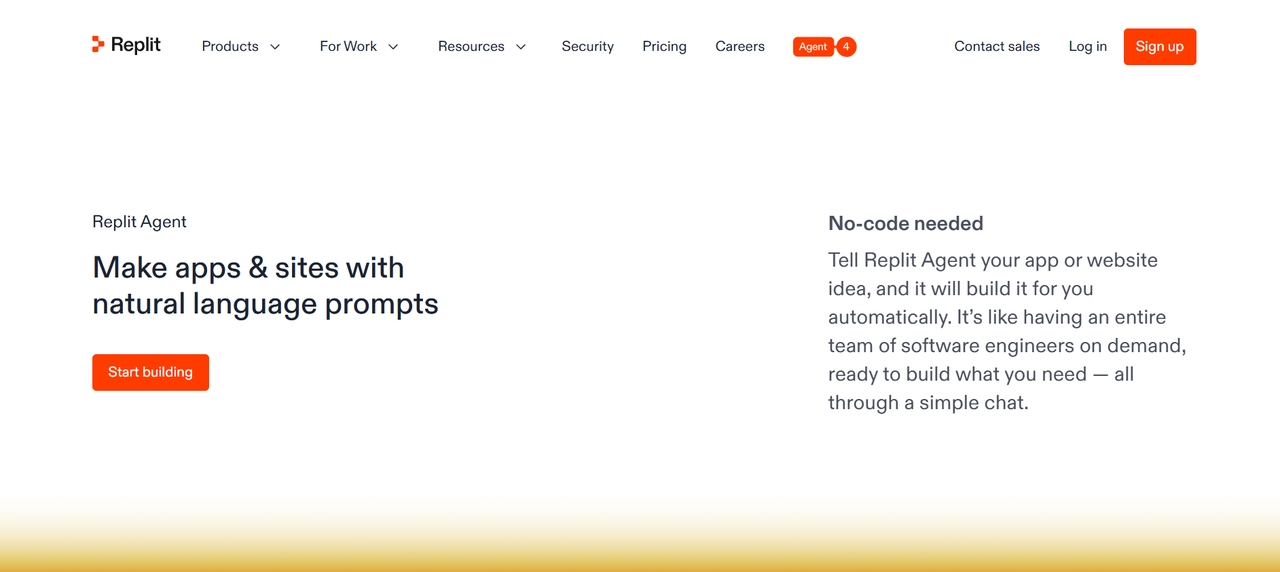Click the Agent 4 number badge
1280x572 pixels.
[x=846, y=47]
